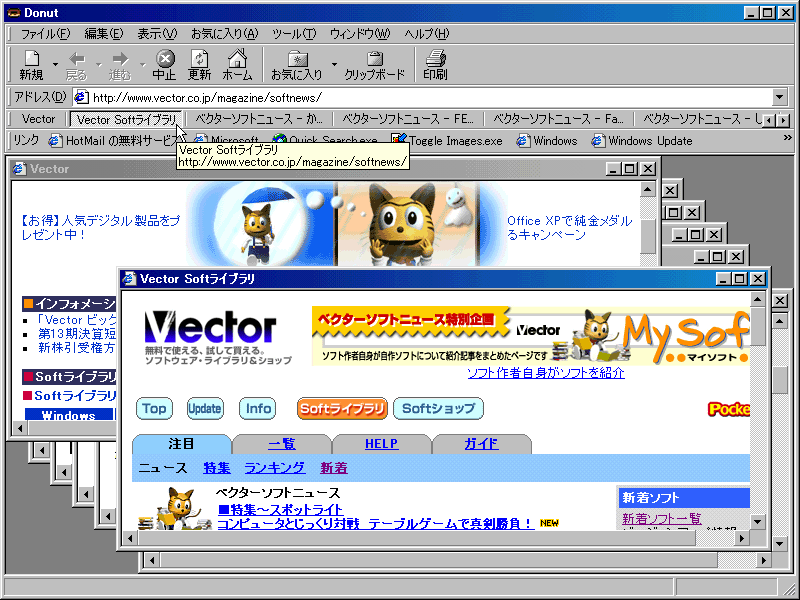Open the 特集 link

click(217, 468)
